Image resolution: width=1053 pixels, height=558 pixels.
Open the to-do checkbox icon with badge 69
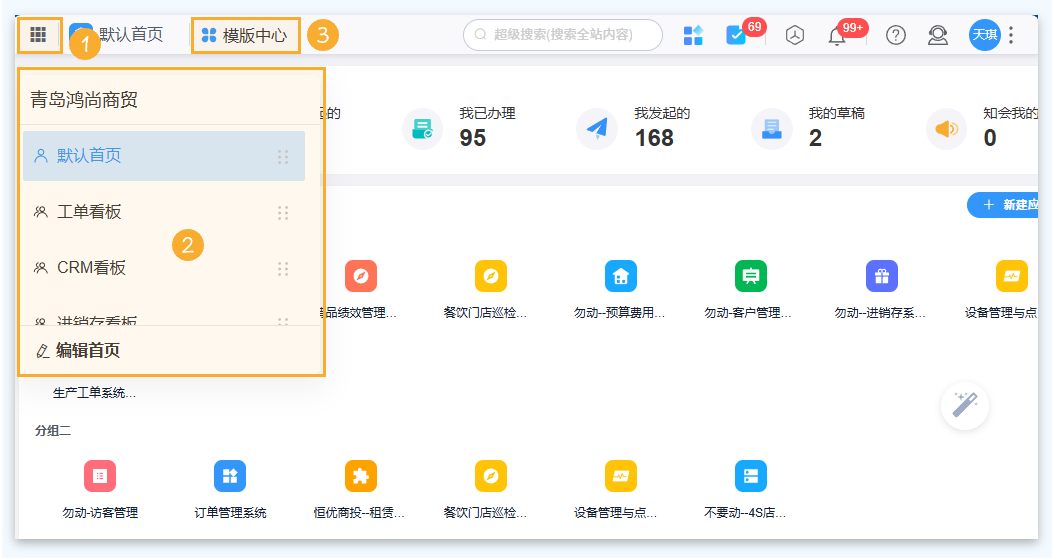tap(736, 36)
